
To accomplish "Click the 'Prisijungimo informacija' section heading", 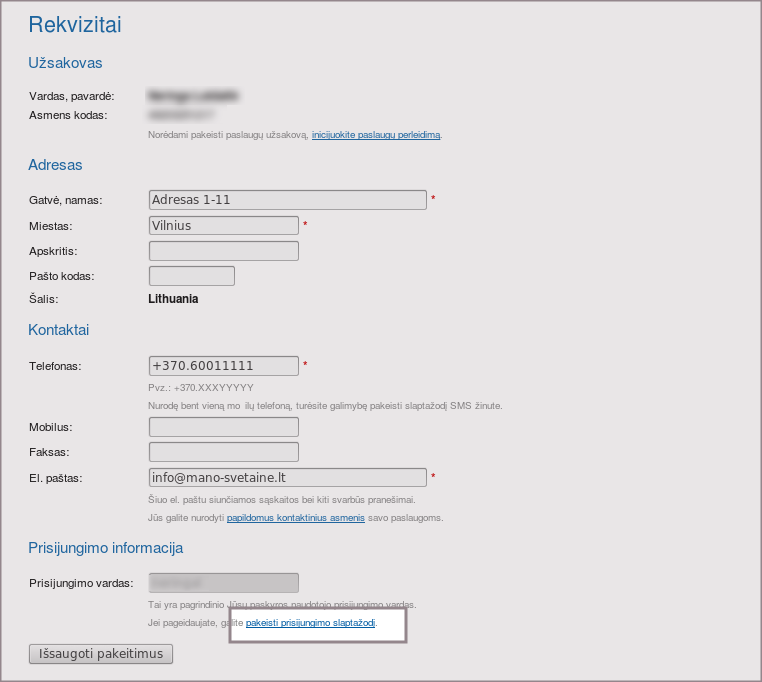I will click(105, 548).
